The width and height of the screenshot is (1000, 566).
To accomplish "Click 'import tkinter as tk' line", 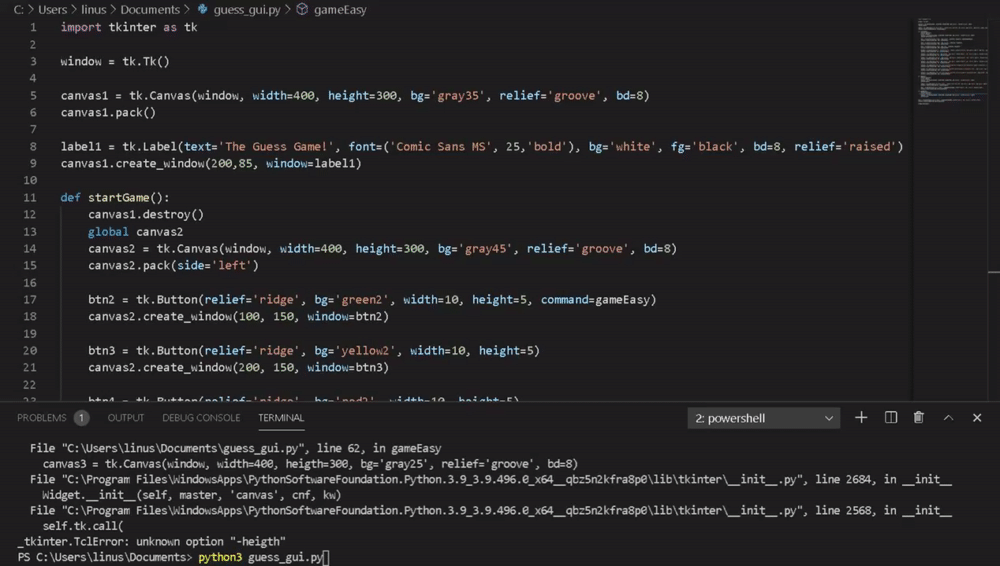I will click(x=129, y=27).
